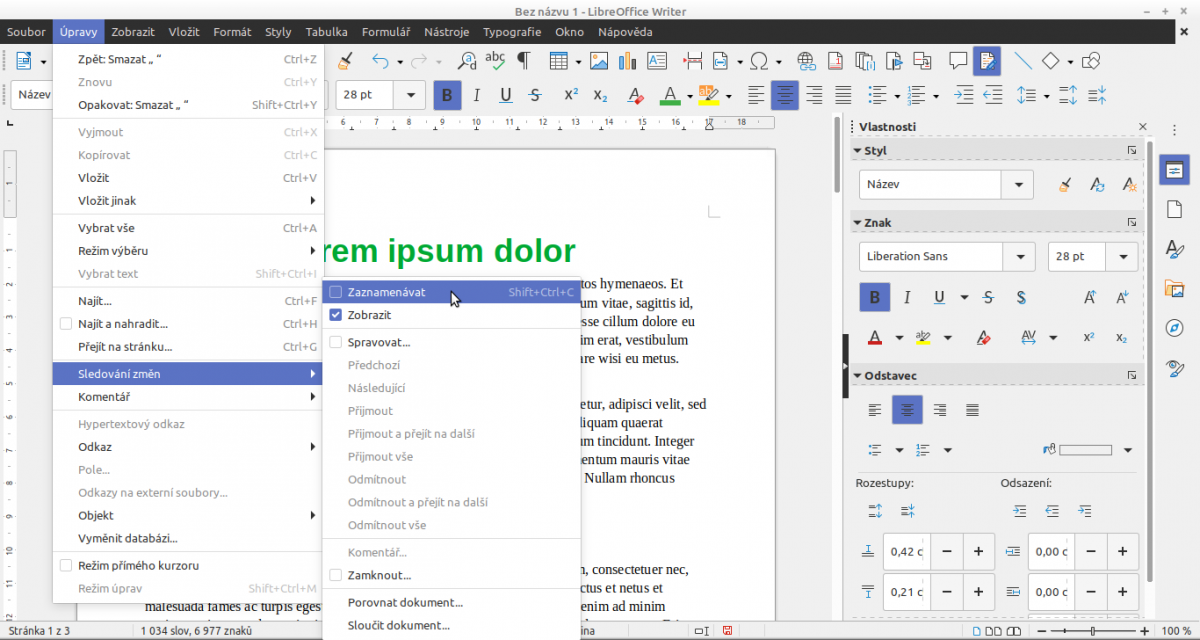
Task: Click the Find and Replace toolbar icon
Action: coord(467,61)
